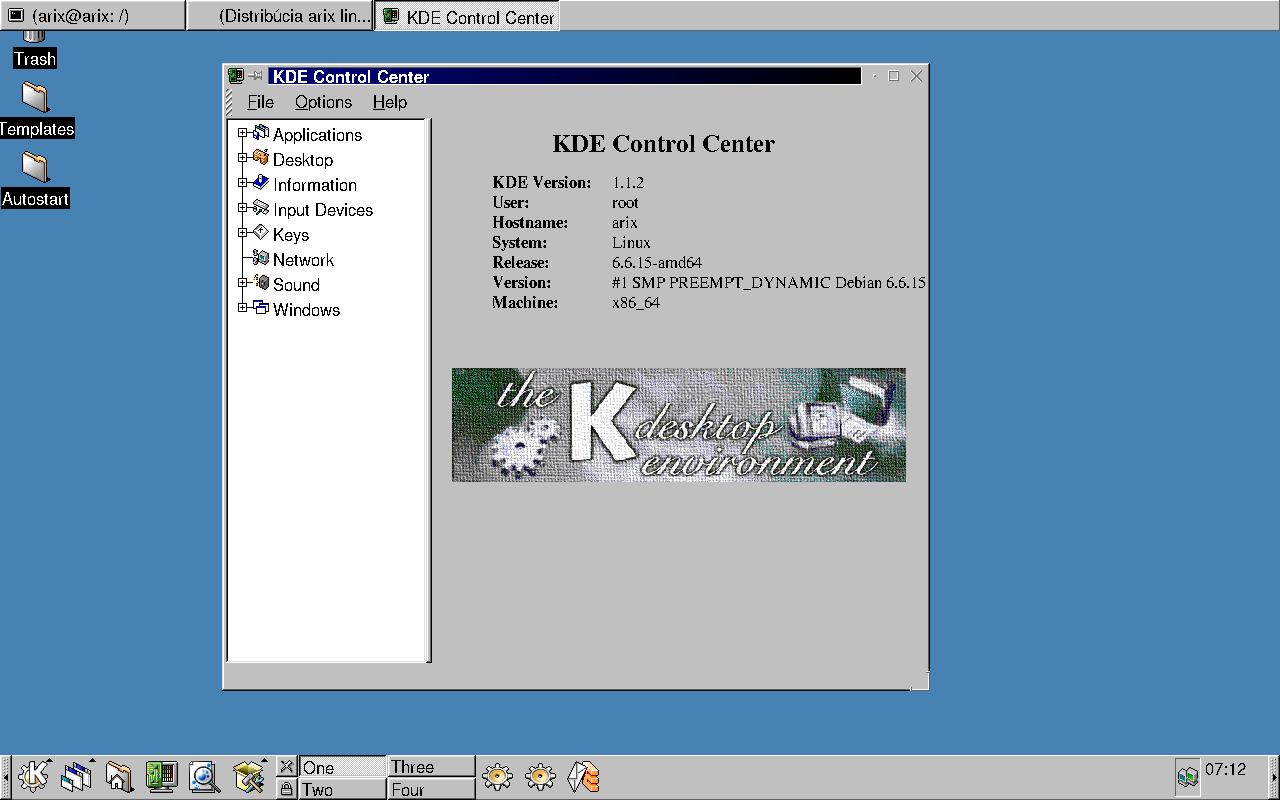Open the Utilities toolbox icon in panel
This screenshot has height=800, width=1280.
tap(248, 776)
